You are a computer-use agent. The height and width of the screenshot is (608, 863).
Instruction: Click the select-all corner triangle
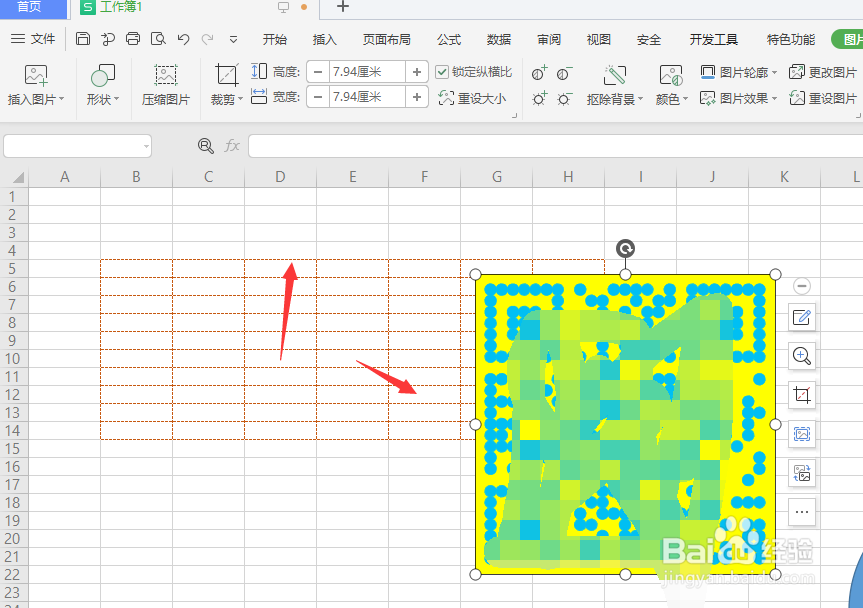click(x=18, y=177)
